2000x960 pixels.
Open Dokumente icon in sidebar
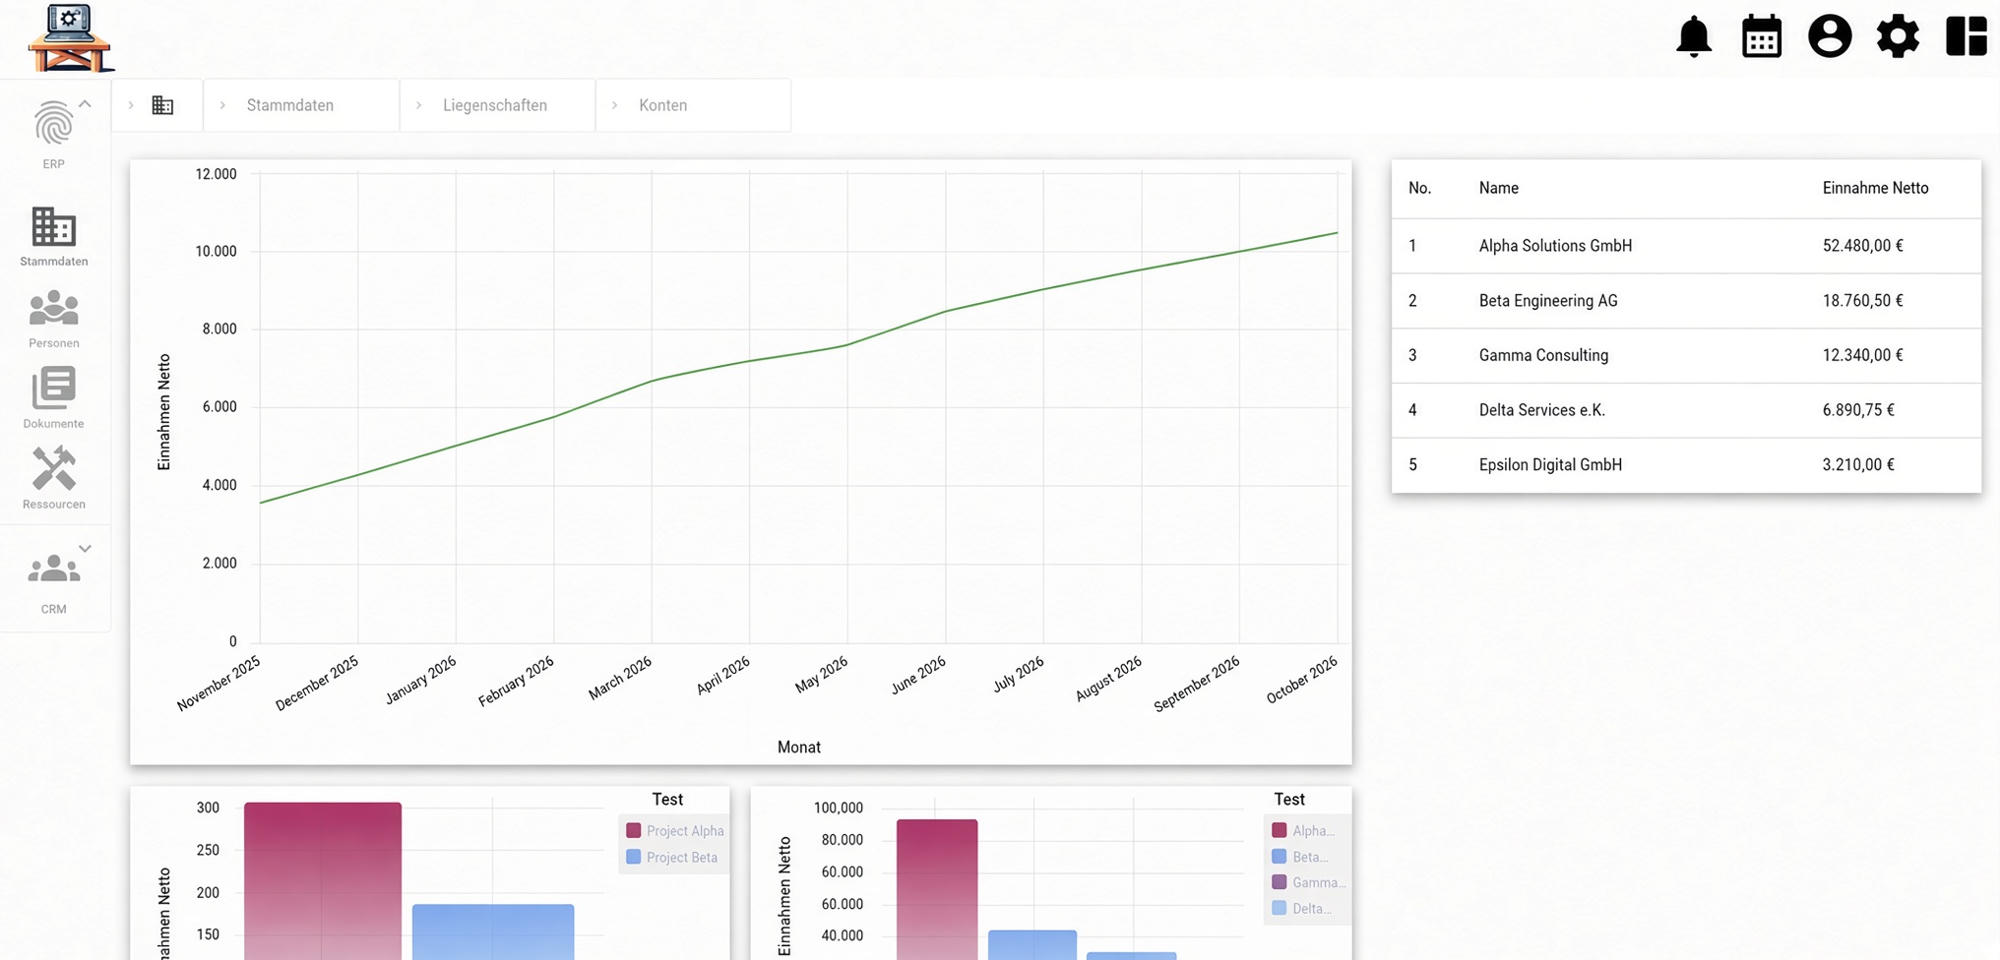point(54,388)
